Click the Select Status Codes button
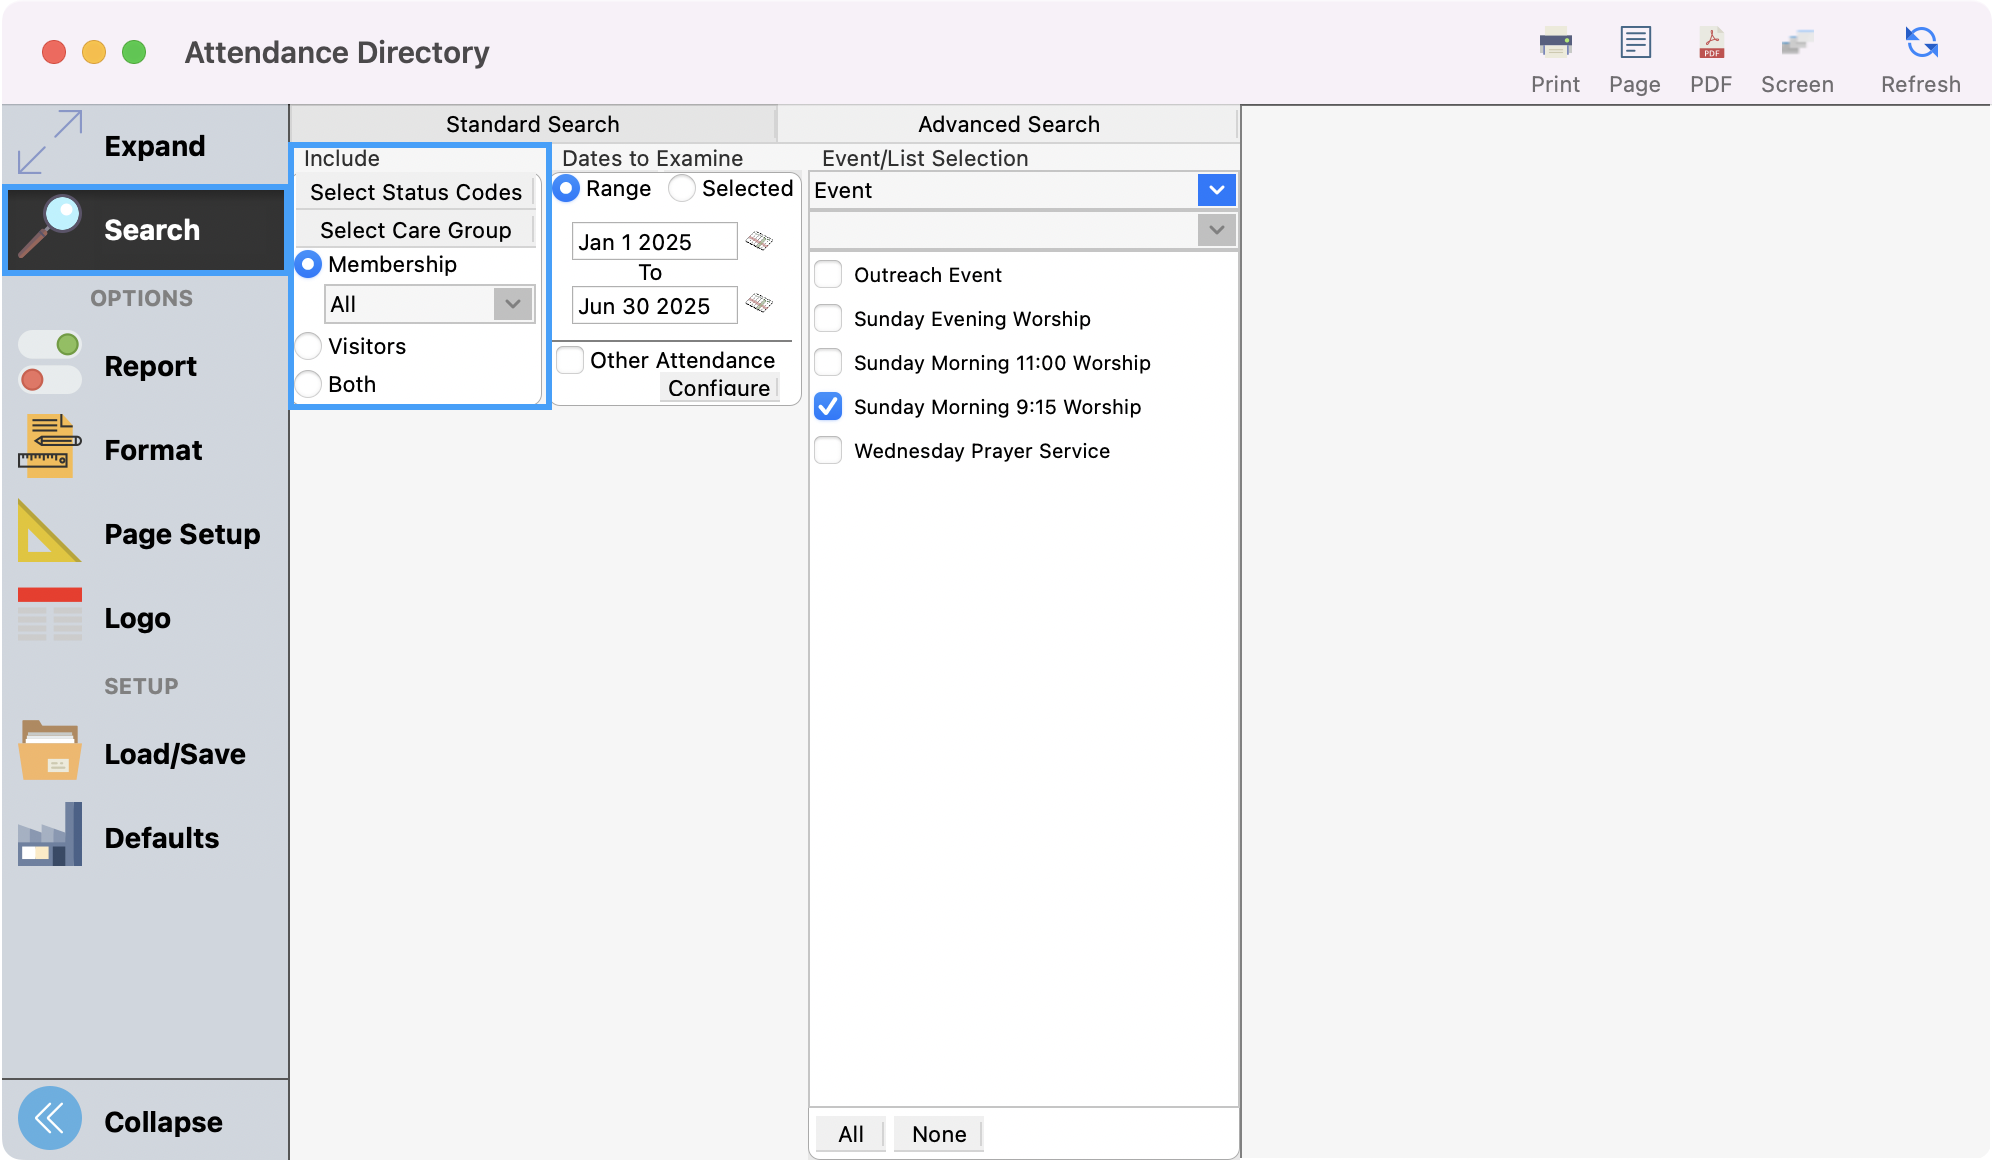The image size is (1992, 1160). point(416,192)
